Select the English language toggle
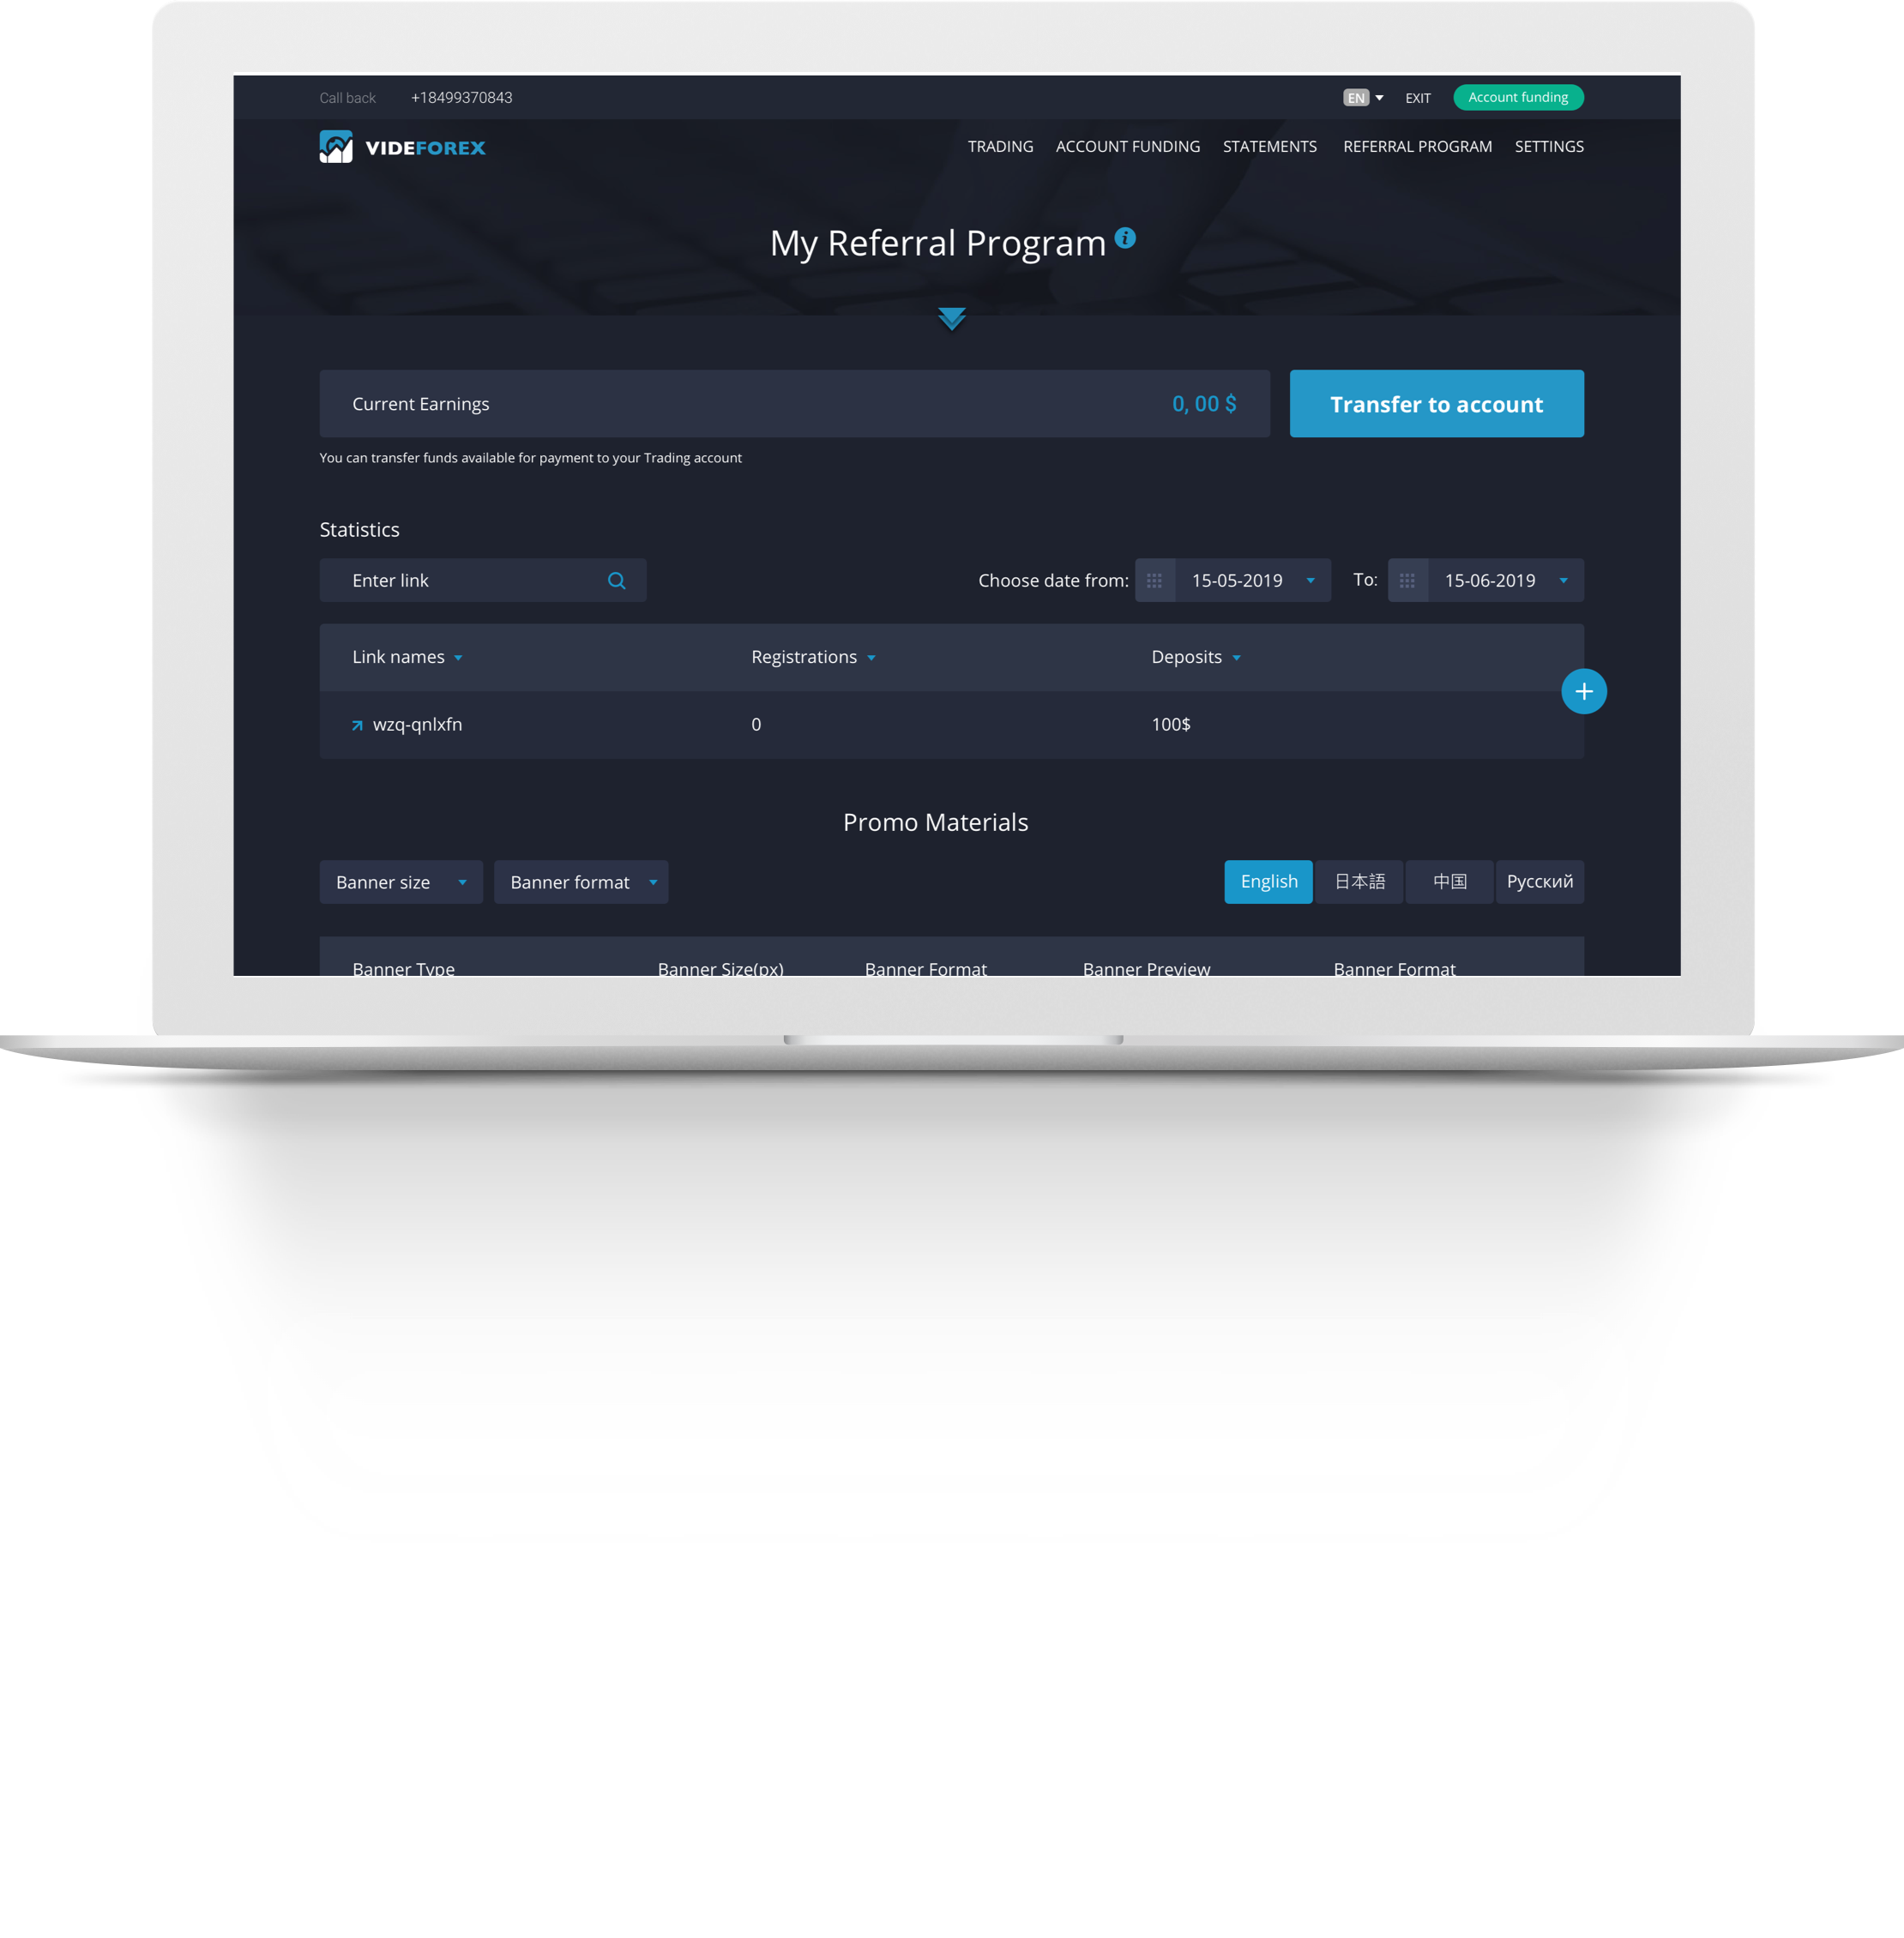This screenshot has height=1938, width=1904. click(x=1268, y=882)
